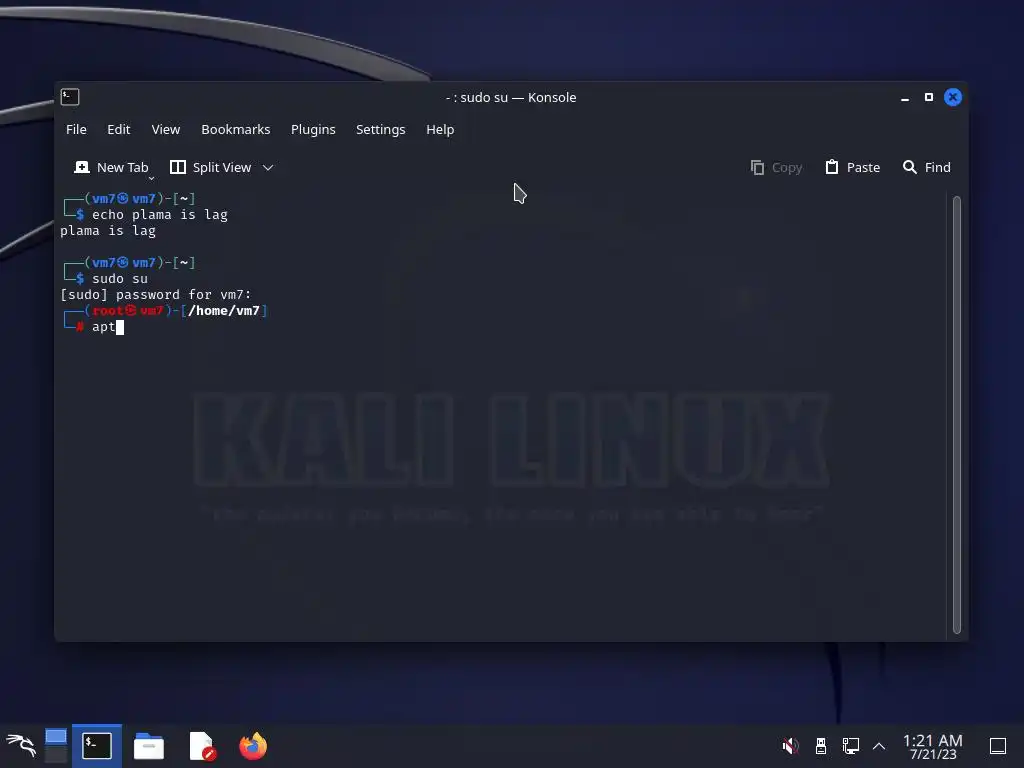This screenshot has height=768, width=1024.
Task: Launch Firefox from the taskbar
Action: click(253, 746)
